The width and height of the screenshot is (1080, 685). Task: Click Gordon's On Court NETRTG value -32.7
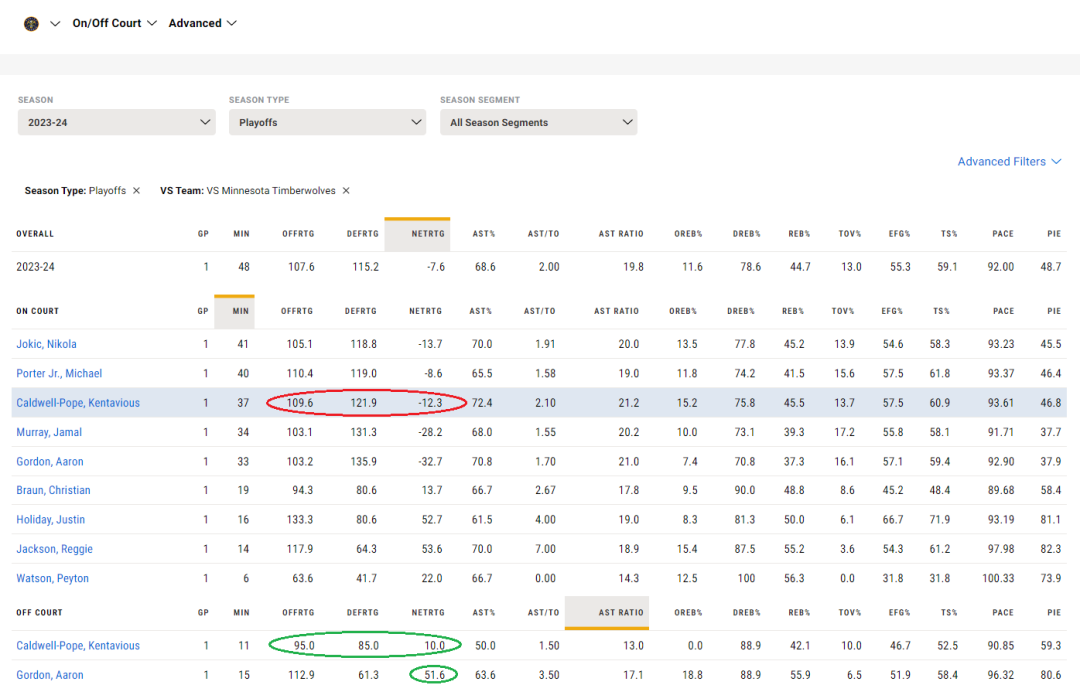[430, 461]
